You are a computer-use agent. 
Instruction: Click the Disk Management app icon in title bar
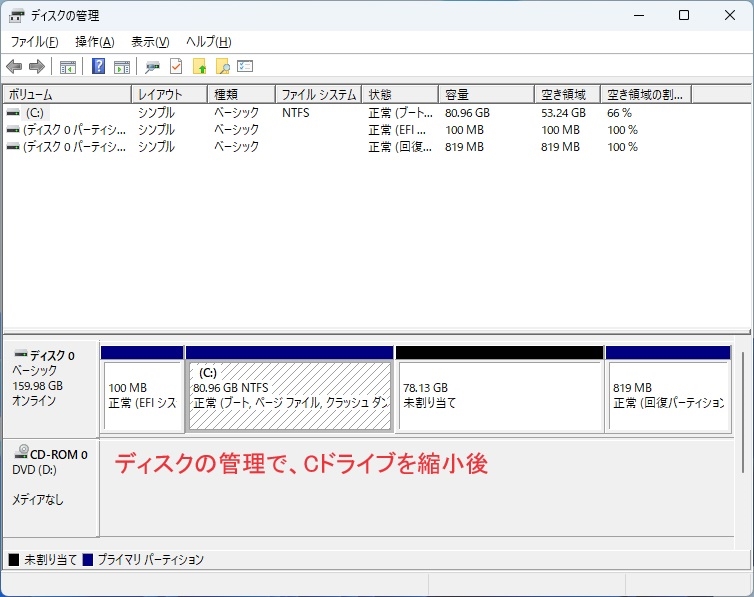[x=16, y=16]
